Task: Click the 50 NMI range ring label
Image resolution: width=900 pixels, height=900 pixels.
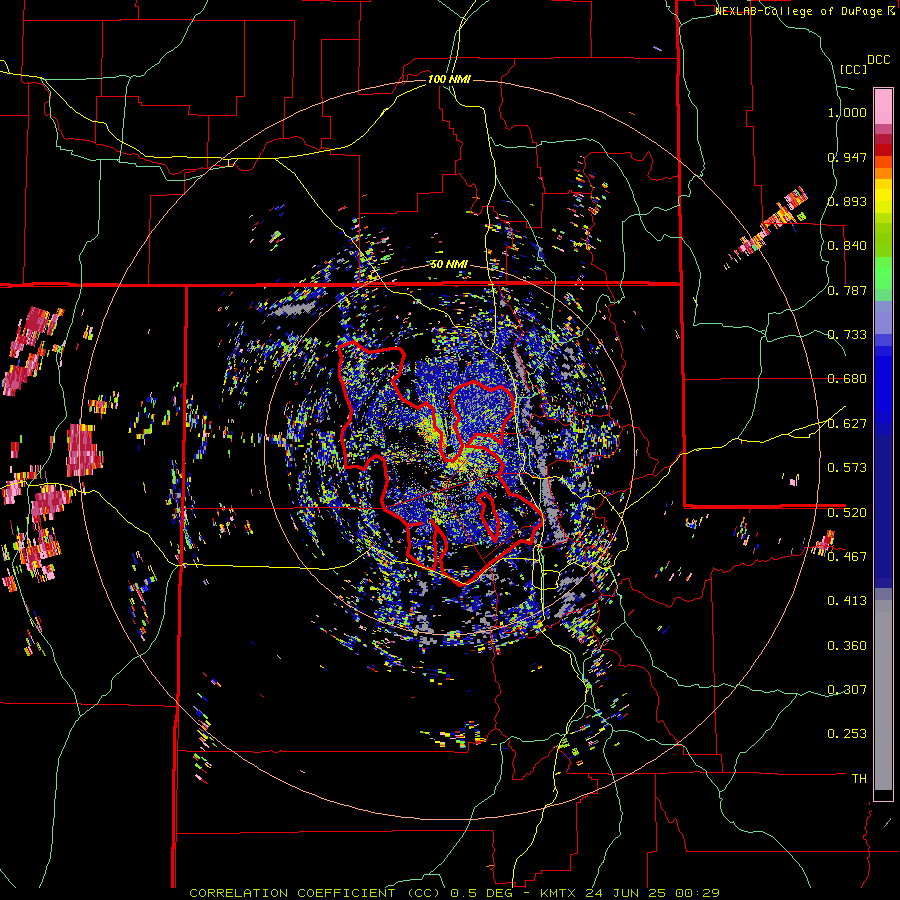Action: pyautogui.click(x=449, y=264)
